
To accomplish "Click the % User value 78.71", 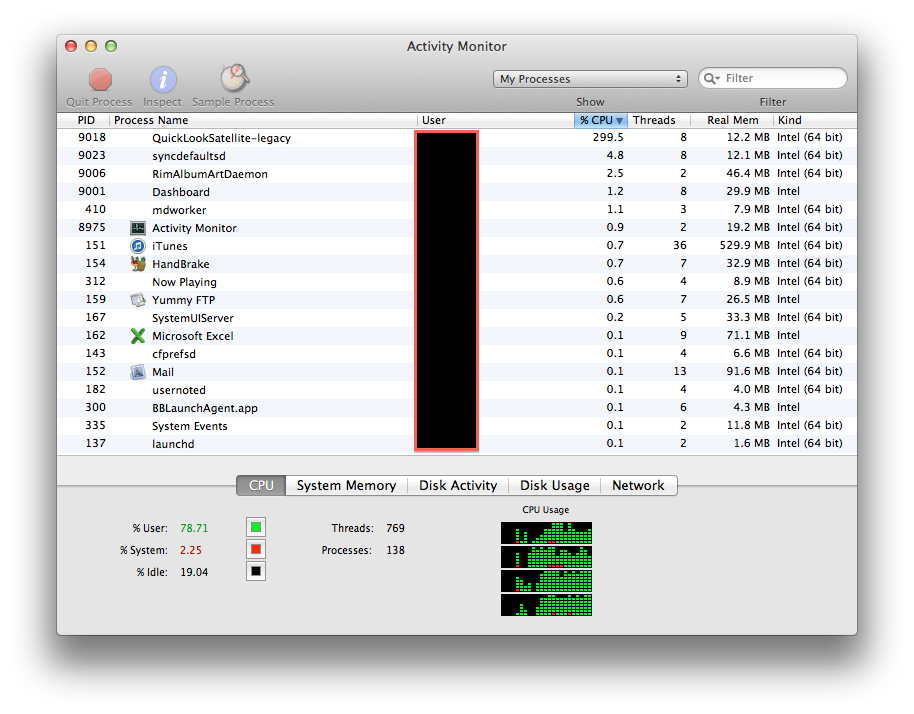I will coord(194,528).
